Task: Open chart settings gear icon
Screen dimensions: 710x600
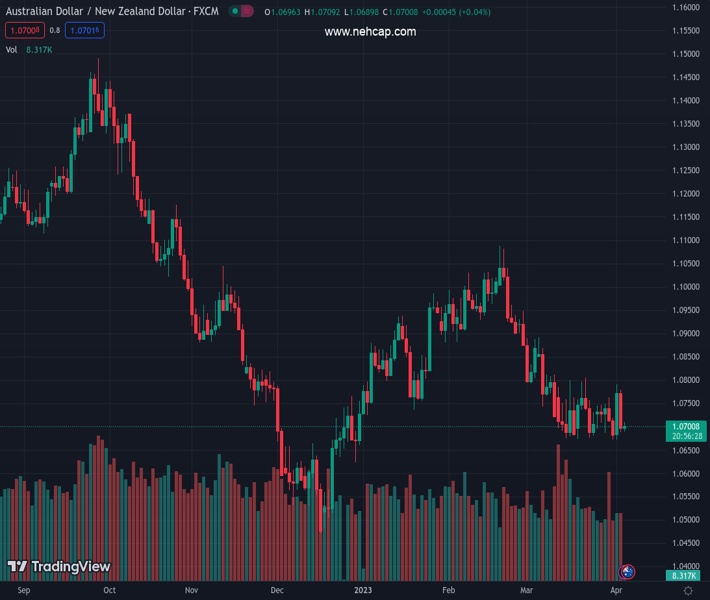Action: (688, 590)
